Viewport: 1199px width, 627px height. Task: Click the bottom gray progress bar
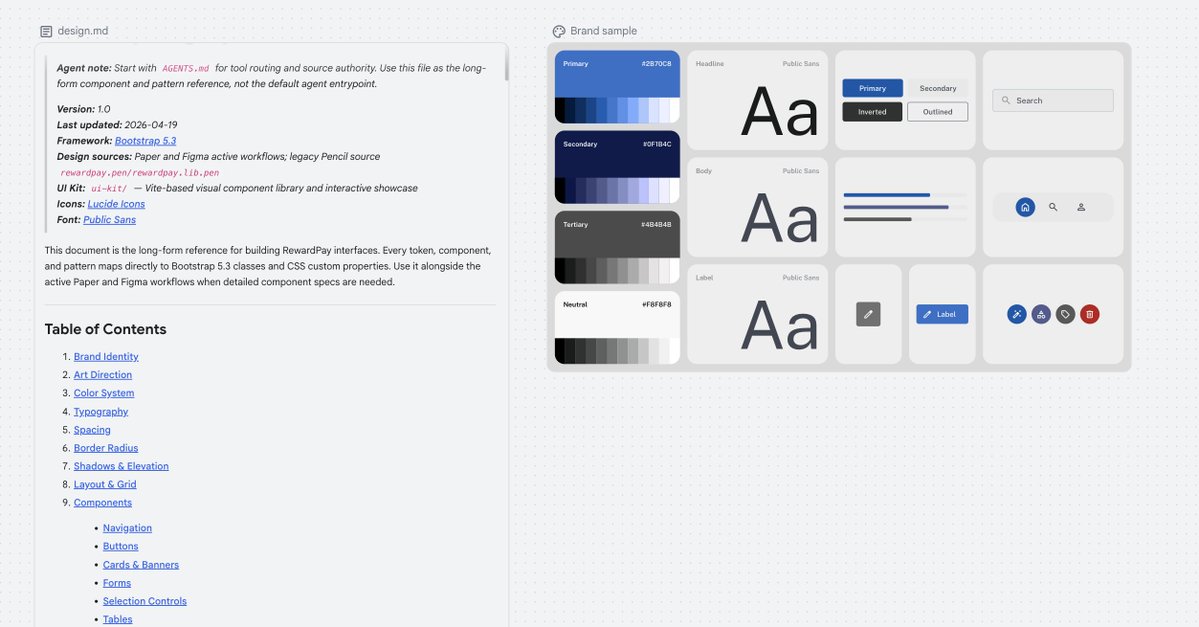pos(905,219)
